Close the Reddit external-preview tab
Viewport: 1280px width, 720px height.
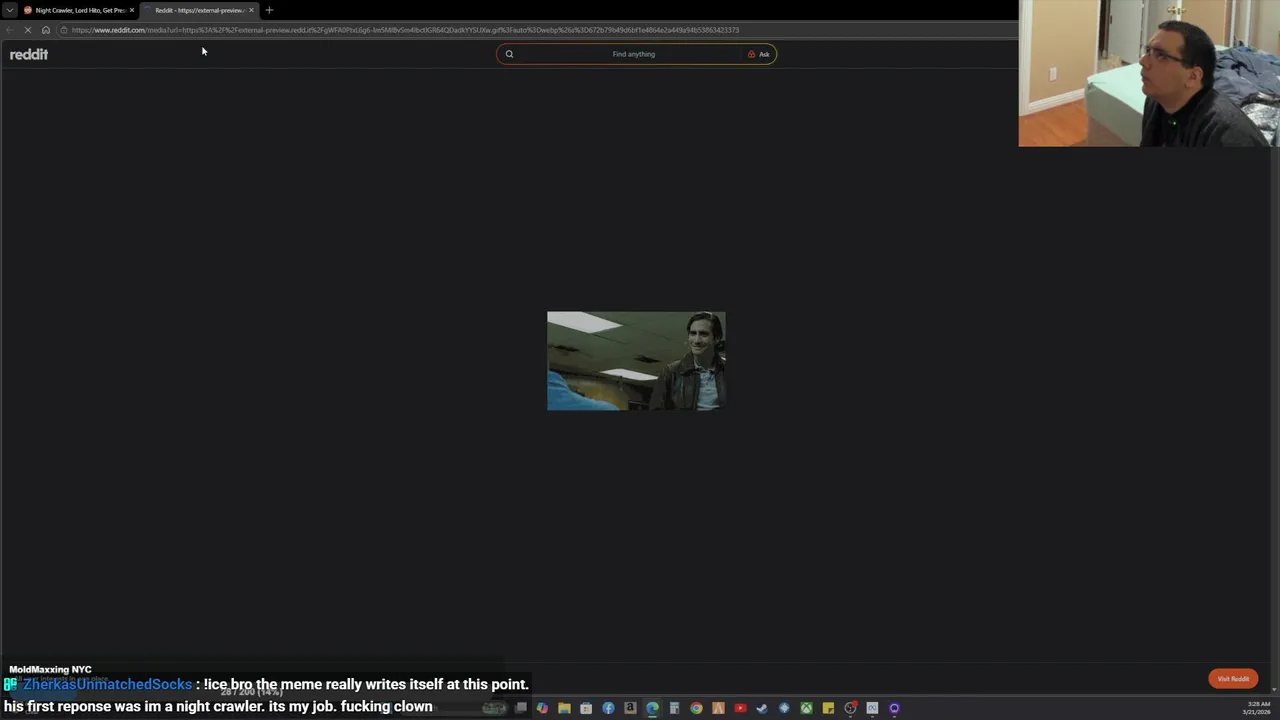251,10
